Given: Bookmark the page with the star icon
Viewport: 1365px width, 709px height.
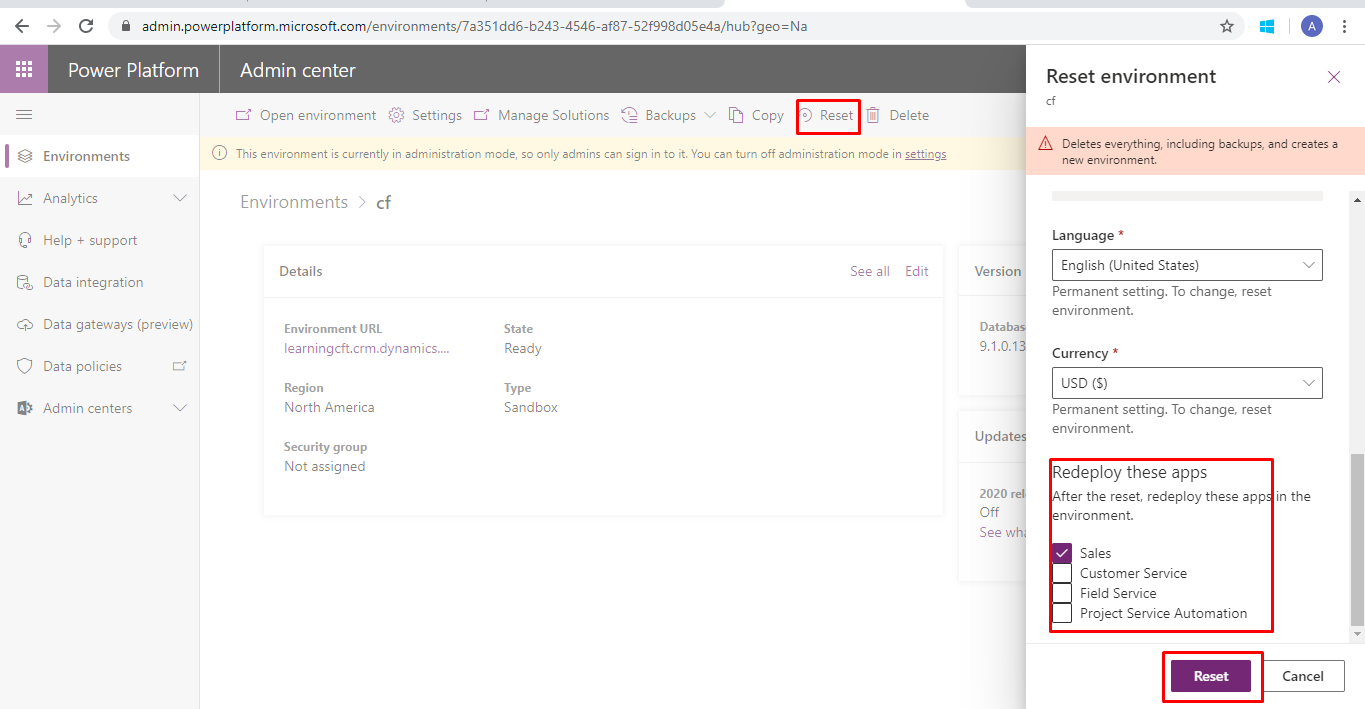Looking at the screenshot, I should point(1227,26).
